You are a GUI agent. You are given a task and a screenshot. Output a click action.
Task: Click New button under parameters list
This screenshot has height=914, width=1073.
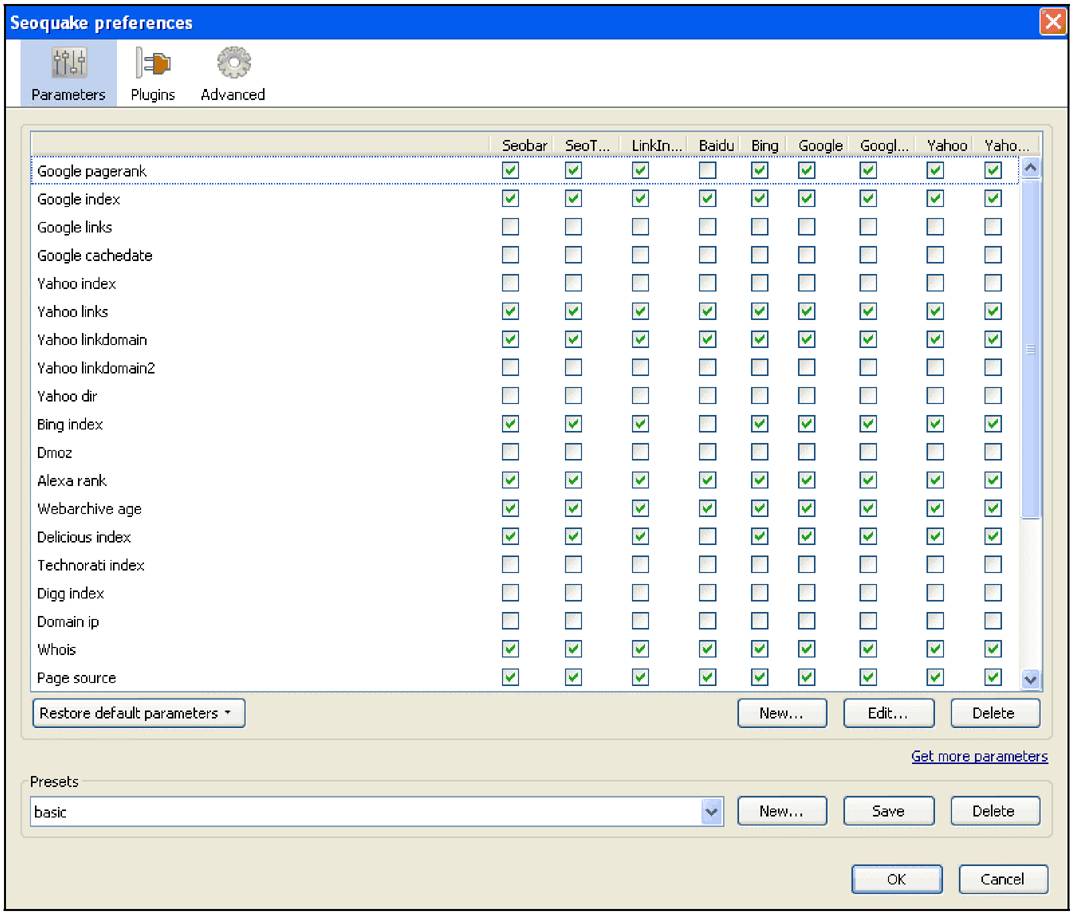point(782,713)
